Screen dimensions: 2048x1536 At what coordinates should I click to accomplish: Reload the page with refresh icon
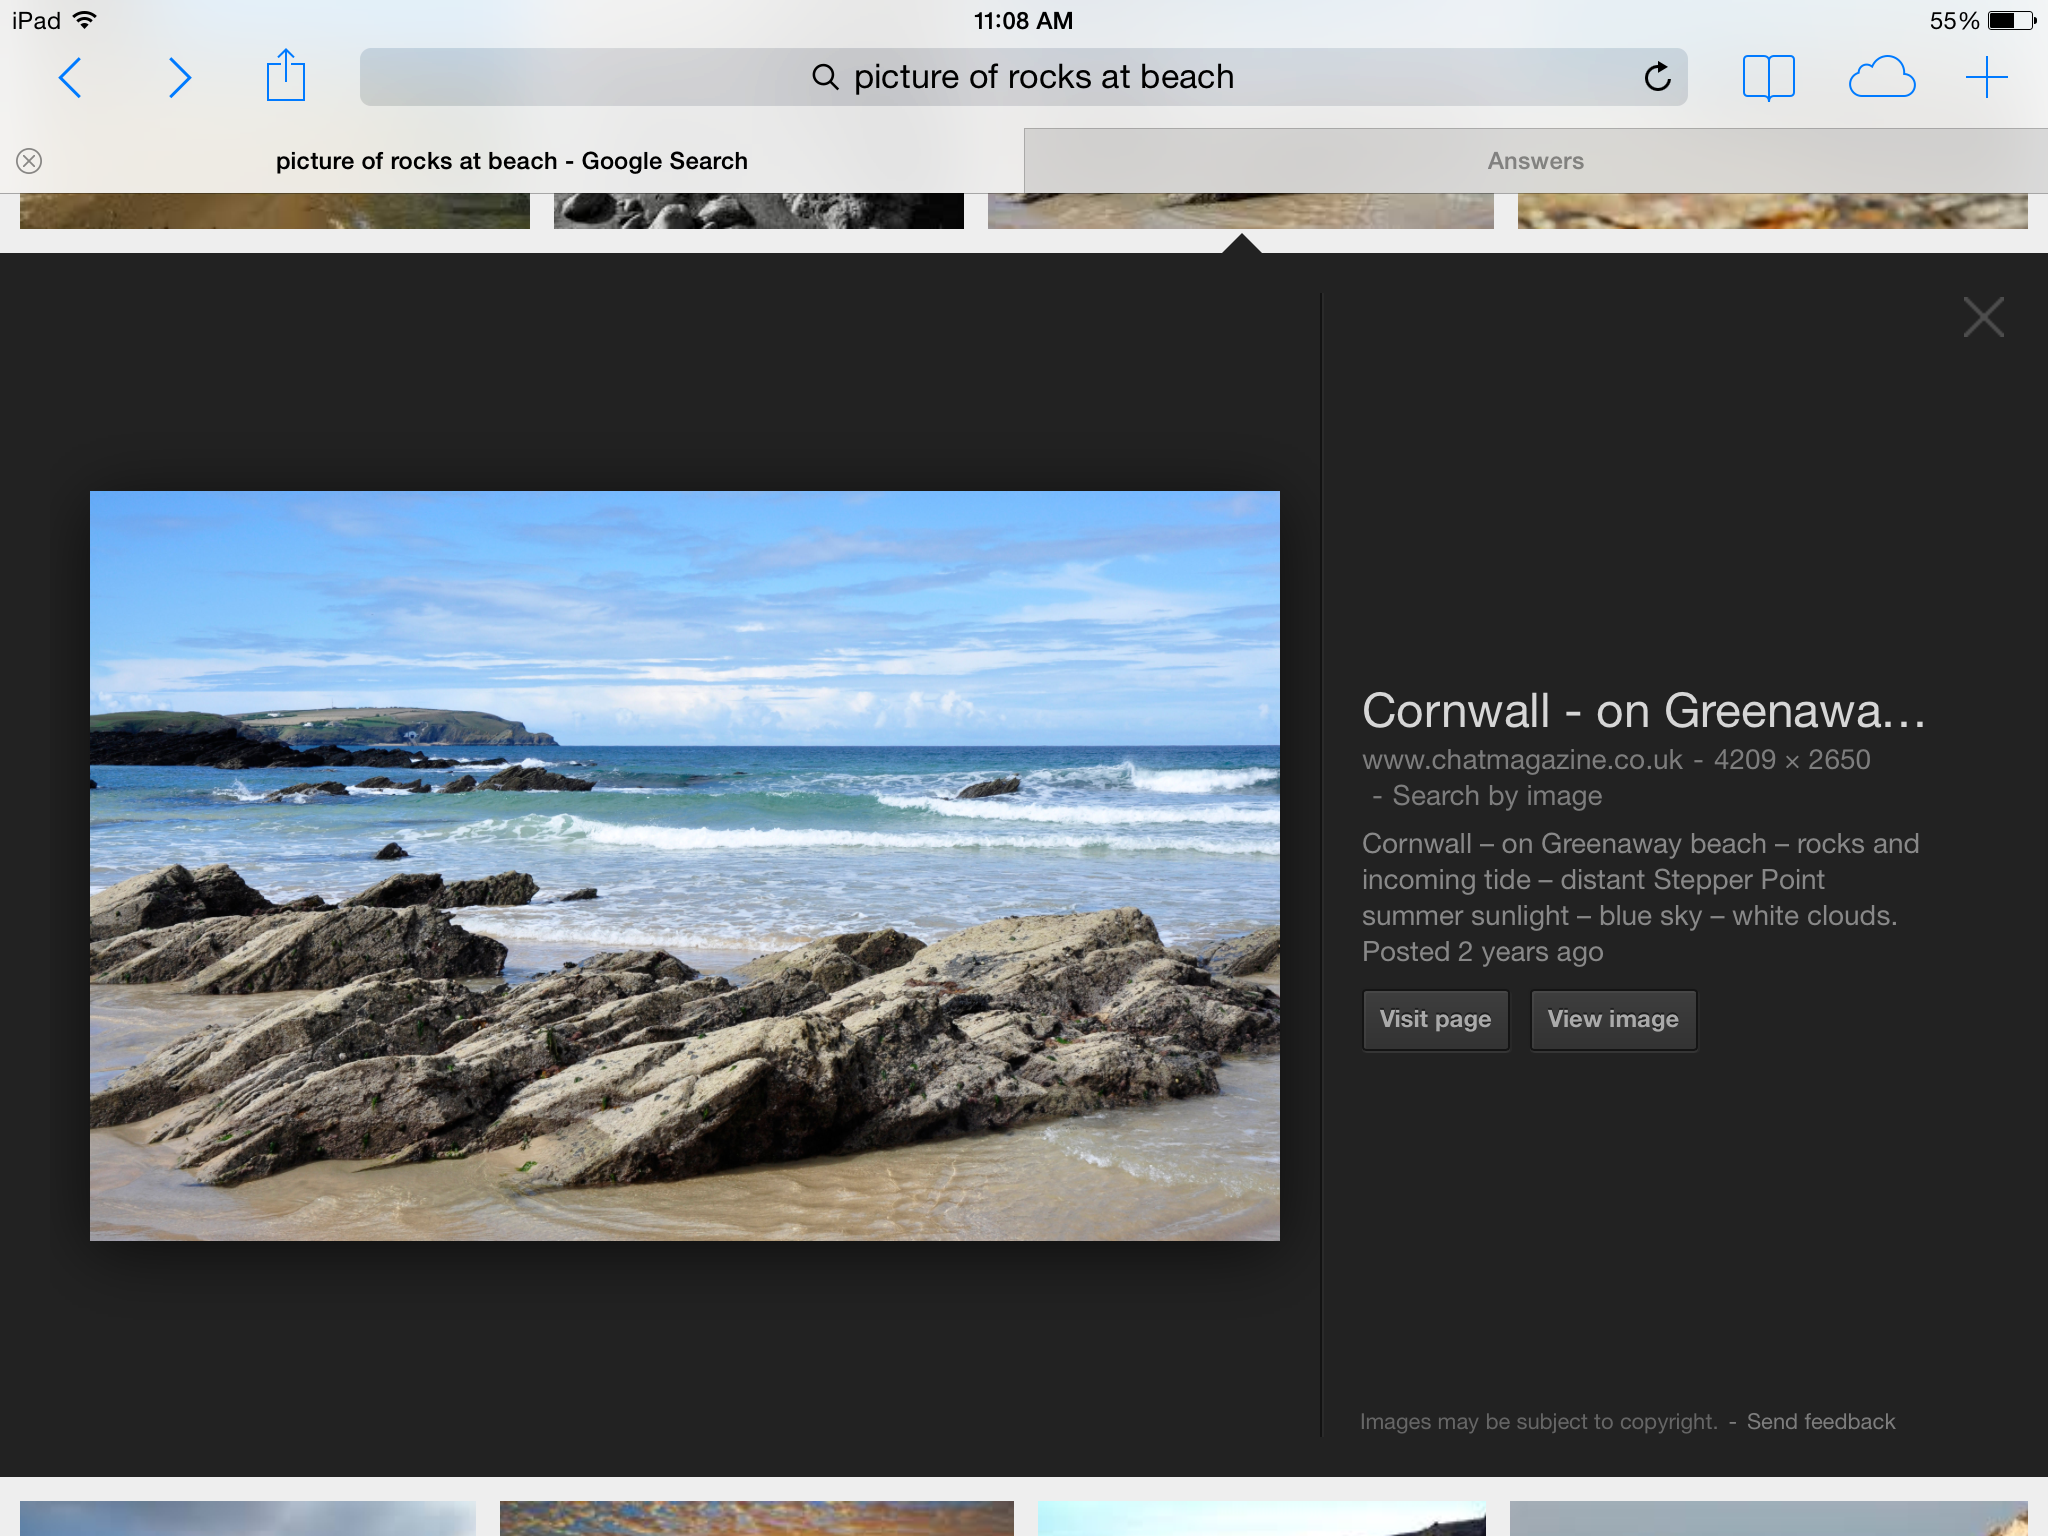click(1657, 77)
